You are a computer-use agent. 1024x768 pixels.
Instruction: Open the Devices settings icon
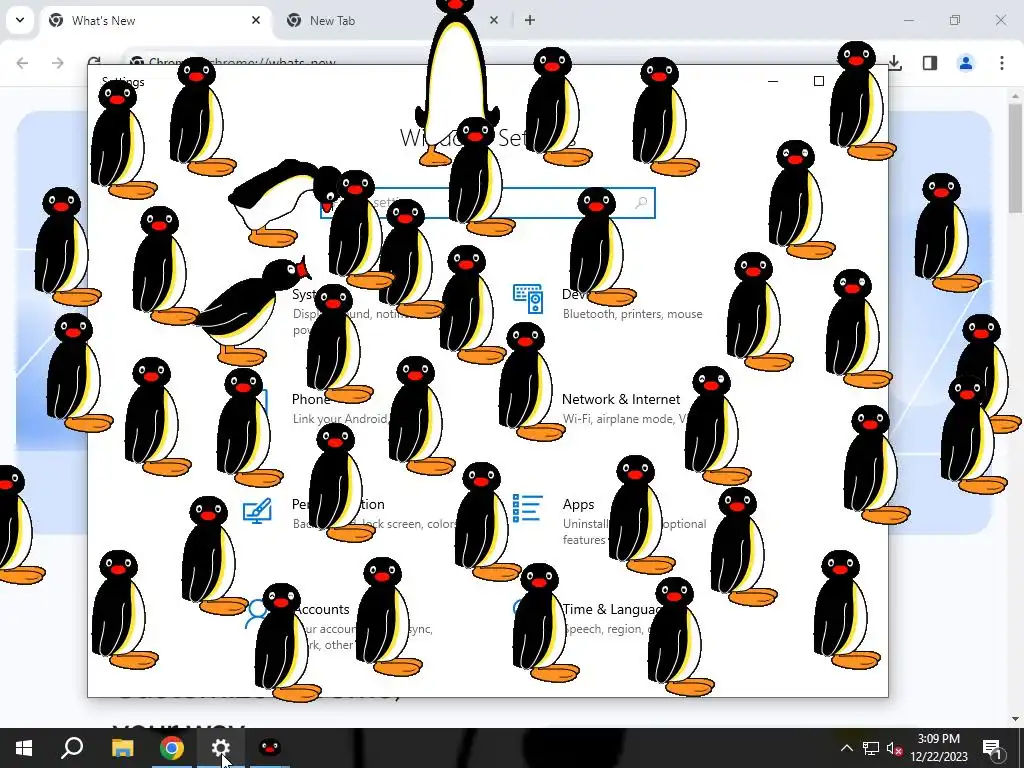pos(528,298)
